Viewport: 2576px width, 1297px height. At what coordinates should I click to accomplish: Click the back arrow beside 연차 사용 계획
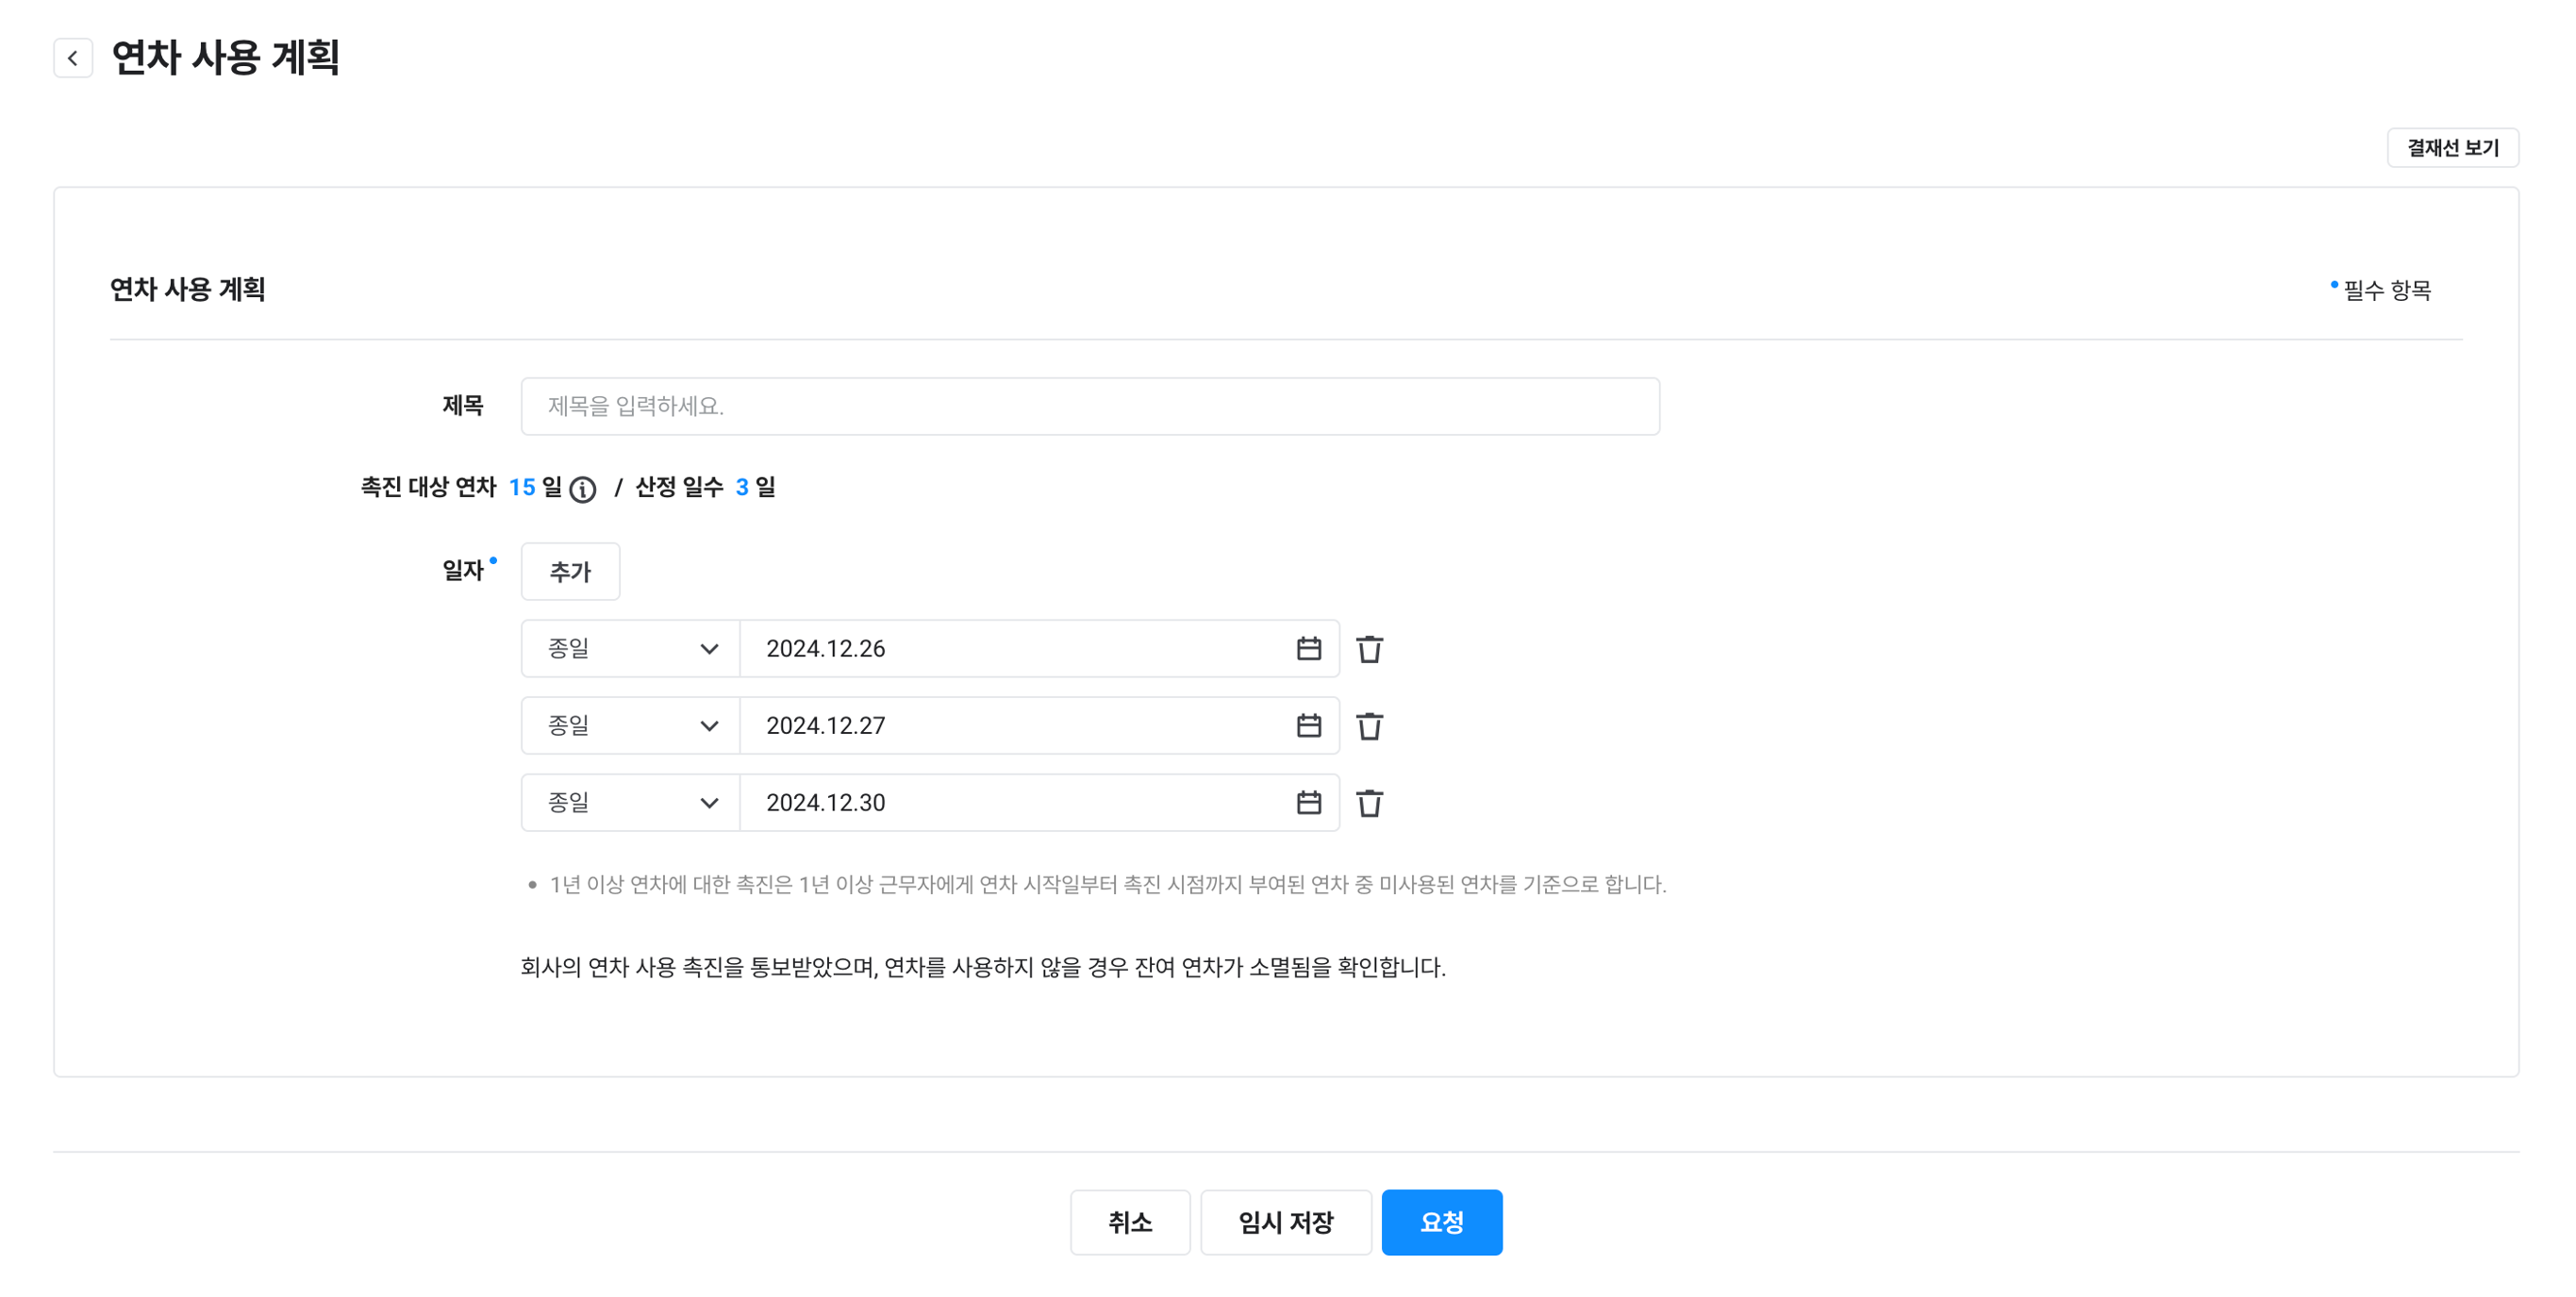[x=73, y=58]
